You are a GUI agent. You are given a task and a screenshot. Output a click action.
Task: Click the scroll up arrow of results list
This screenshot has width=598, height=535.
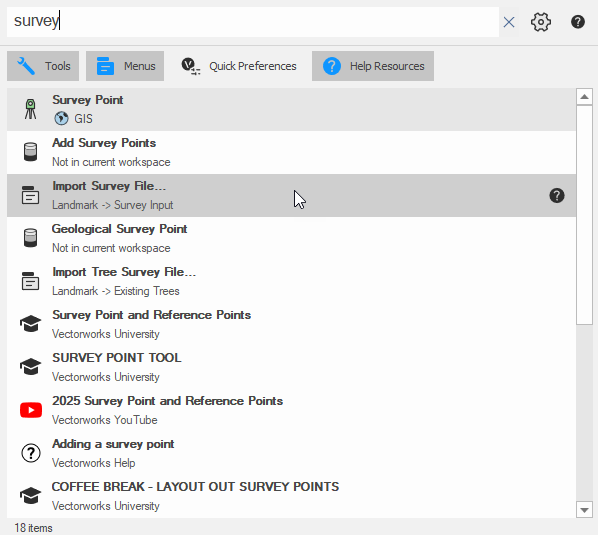584,97
